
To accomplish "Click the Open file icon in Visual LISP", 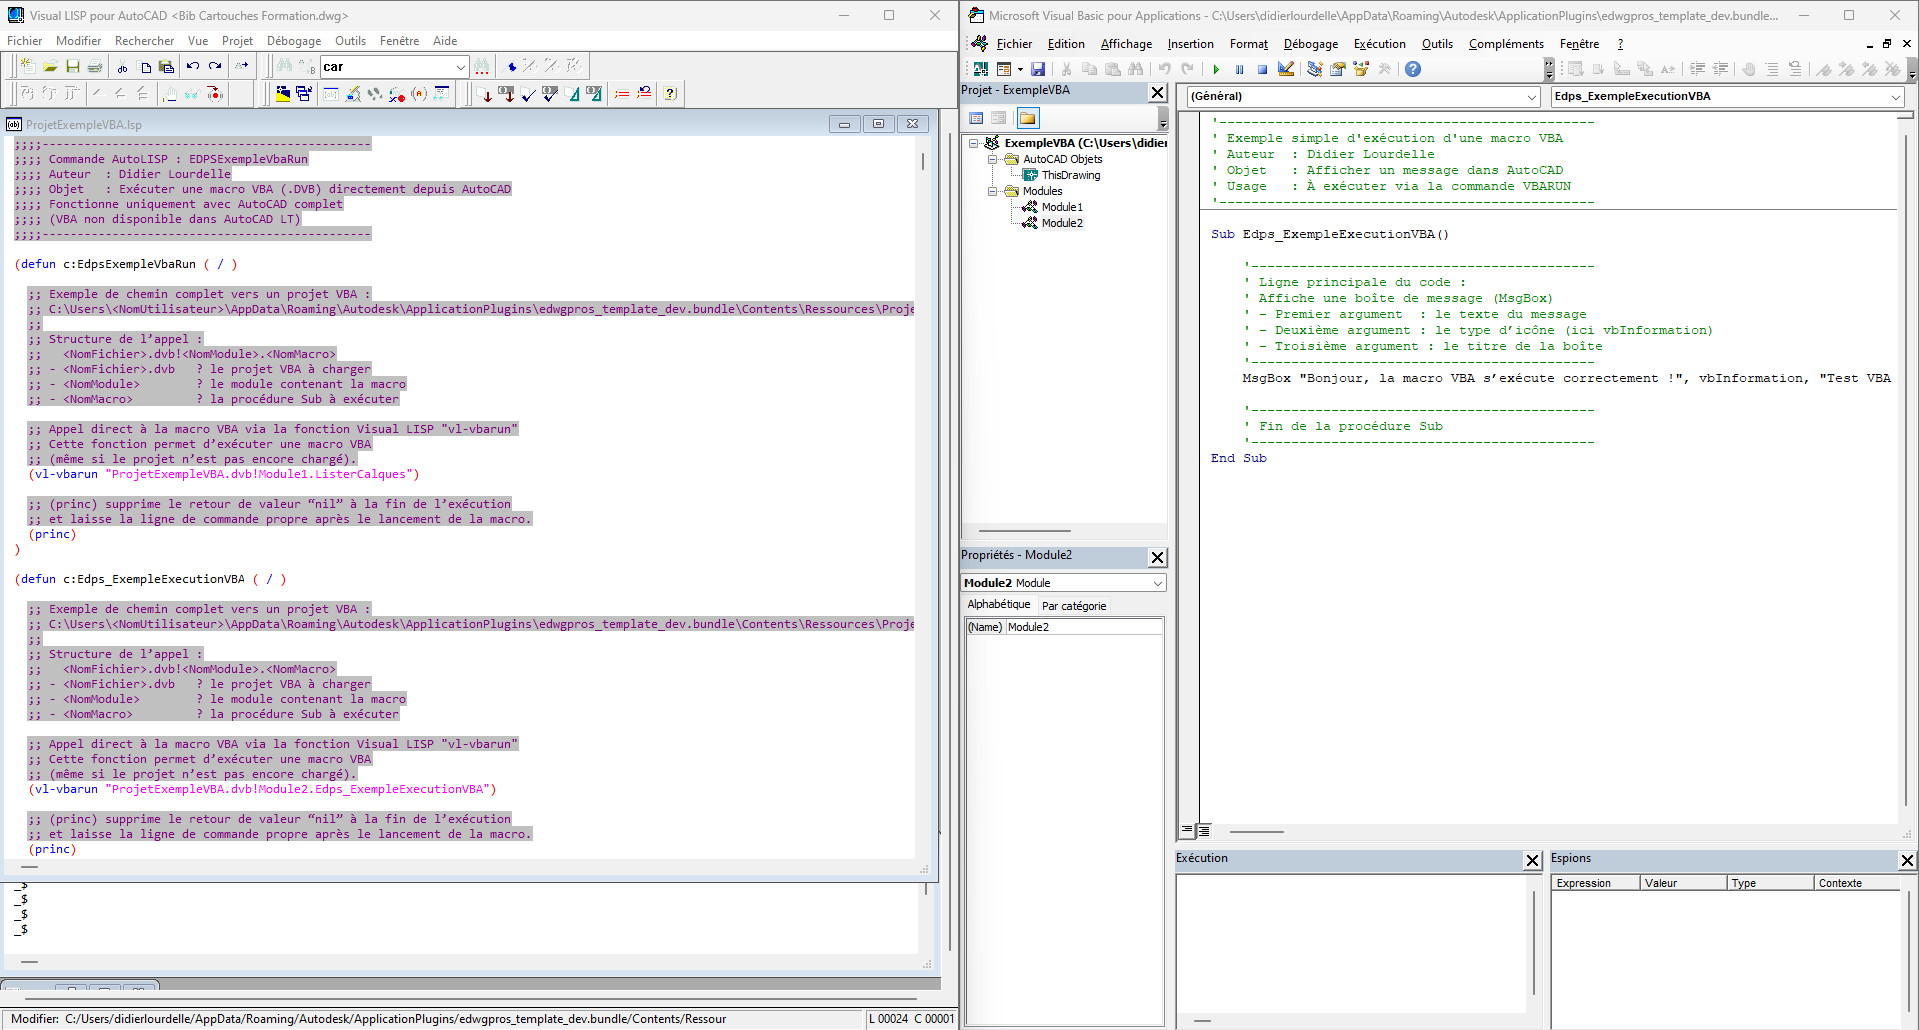I will pos(50,67).
